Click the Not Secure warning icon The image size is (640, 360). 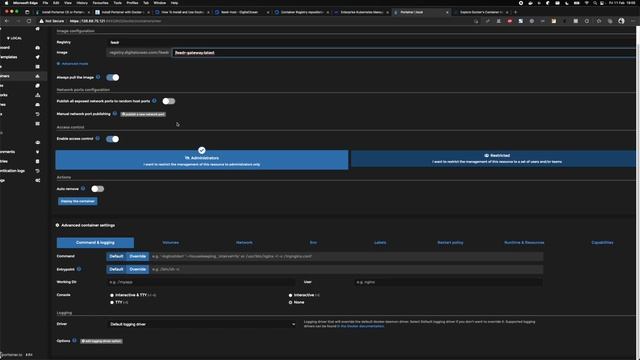pyautogui.click(x=41, y=21)
